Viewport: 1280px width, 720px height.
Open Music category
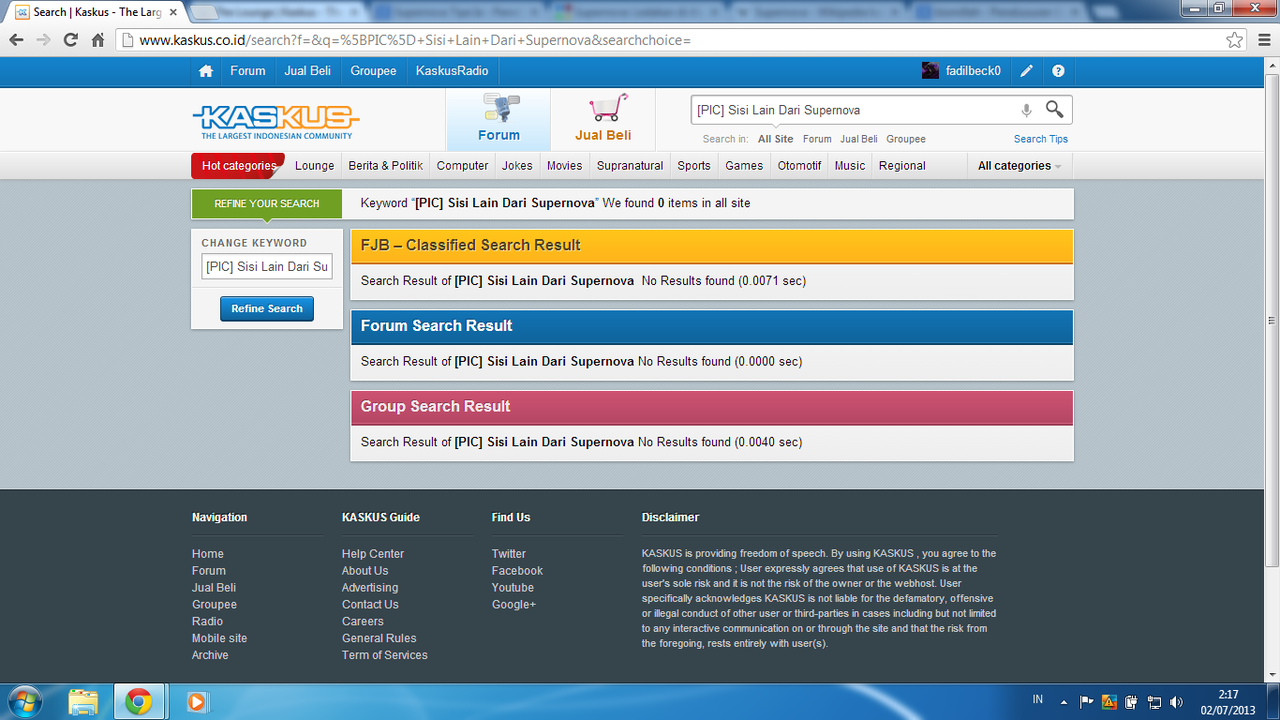click(850, 166)
